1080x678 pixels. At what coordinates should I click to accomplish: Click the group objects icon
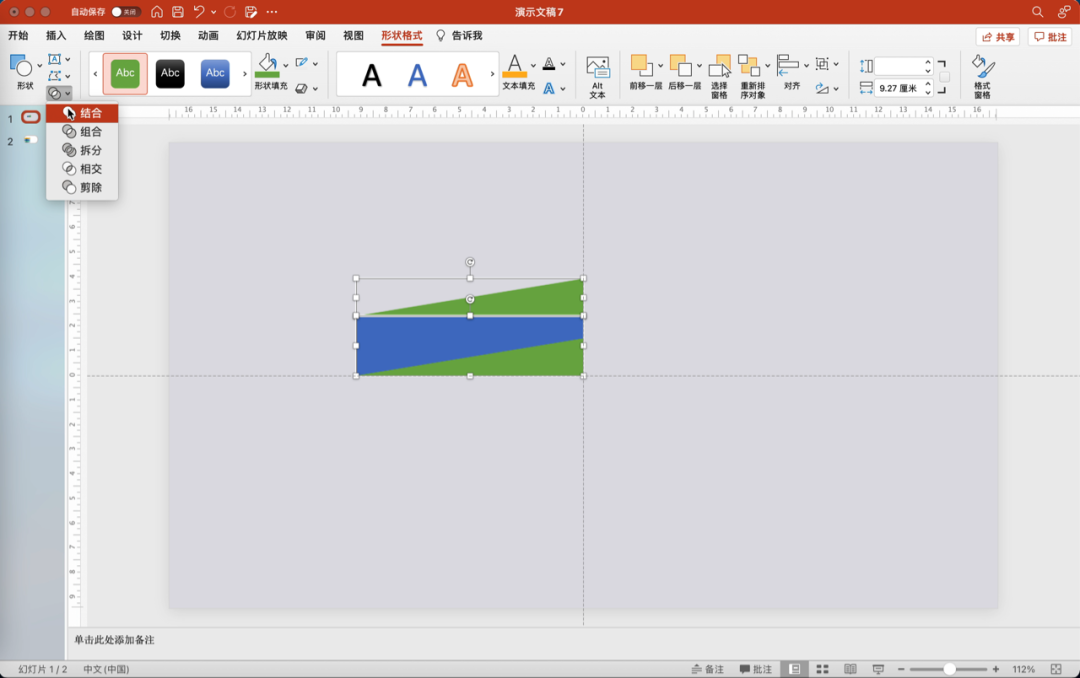(822, 64)
